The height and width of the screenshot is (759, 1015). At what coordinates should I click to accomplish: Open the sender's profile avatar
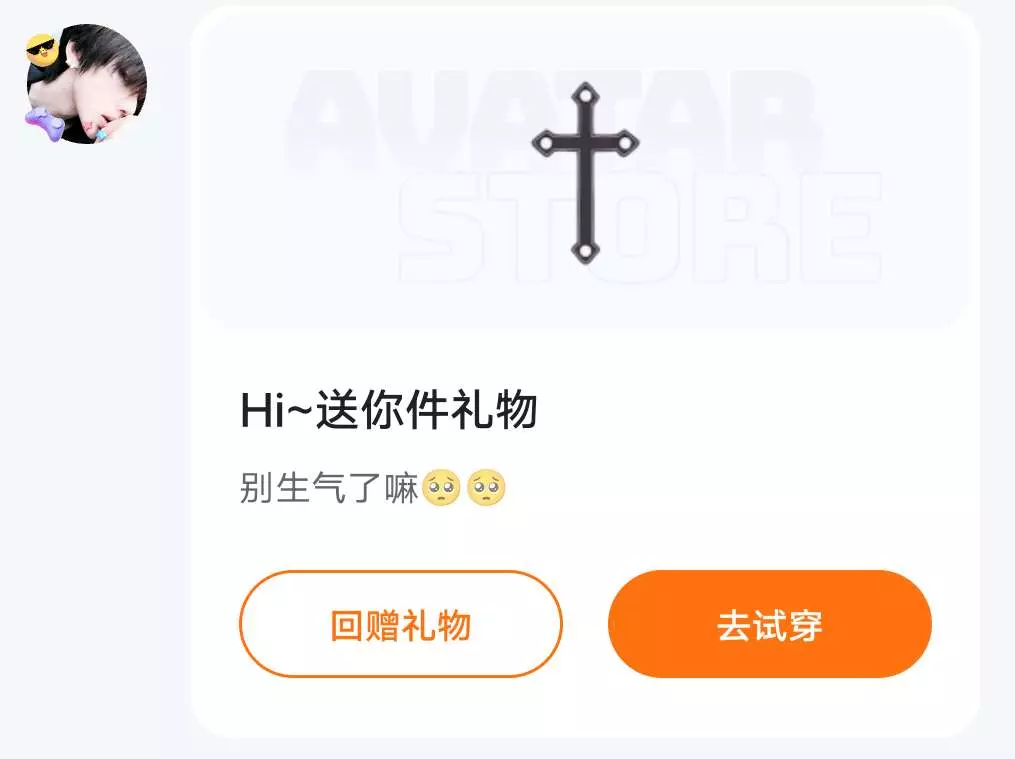pos(86,83)
